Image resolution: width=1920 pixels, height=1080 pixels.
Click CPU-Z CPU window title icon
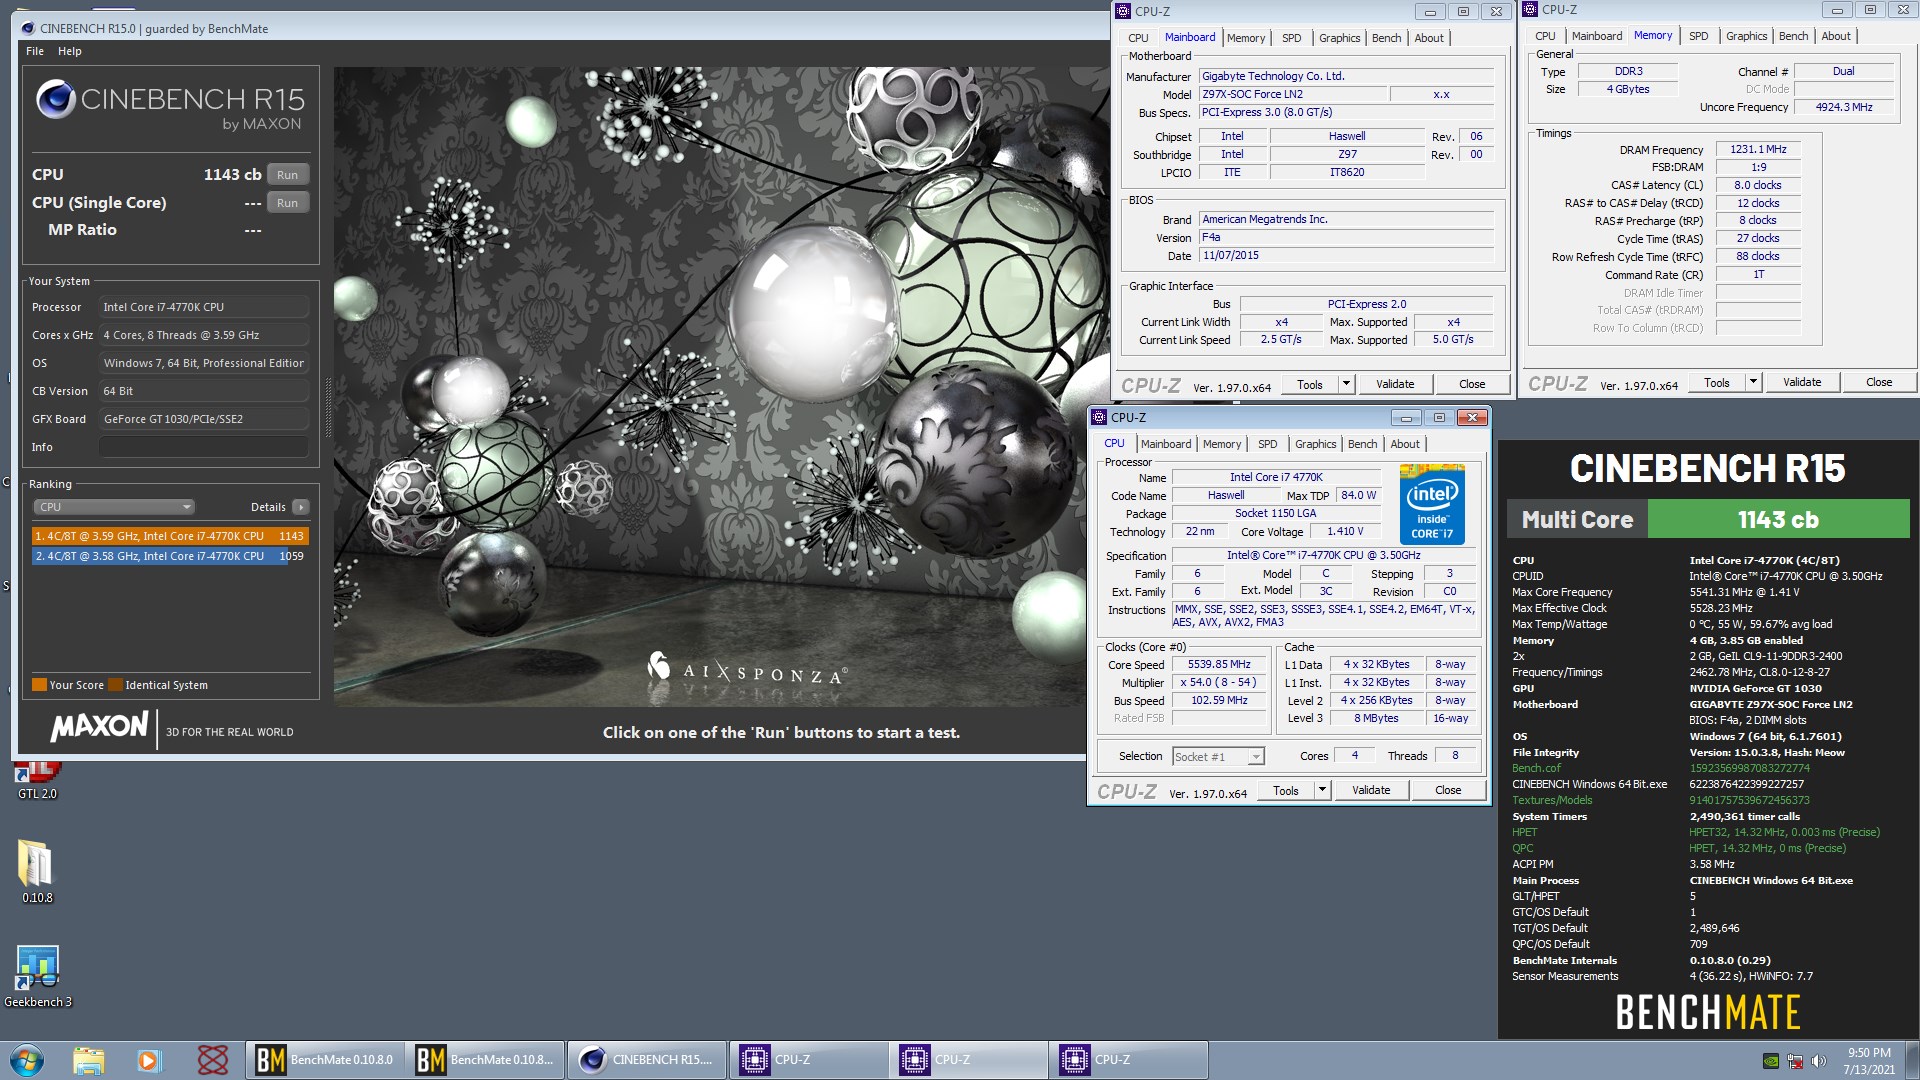point(1100,417)
